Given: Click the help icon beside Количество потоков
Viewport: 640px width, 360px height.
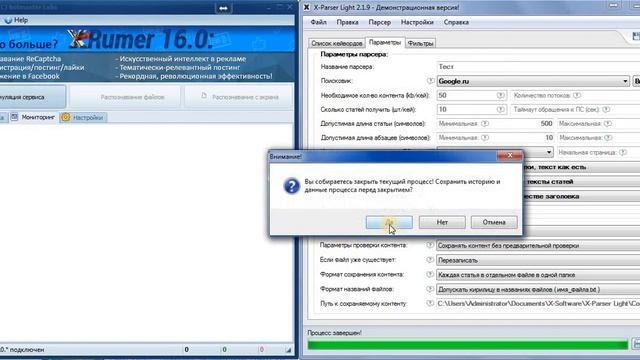Looking at the screenshot, I should click(x=577, y=95).
